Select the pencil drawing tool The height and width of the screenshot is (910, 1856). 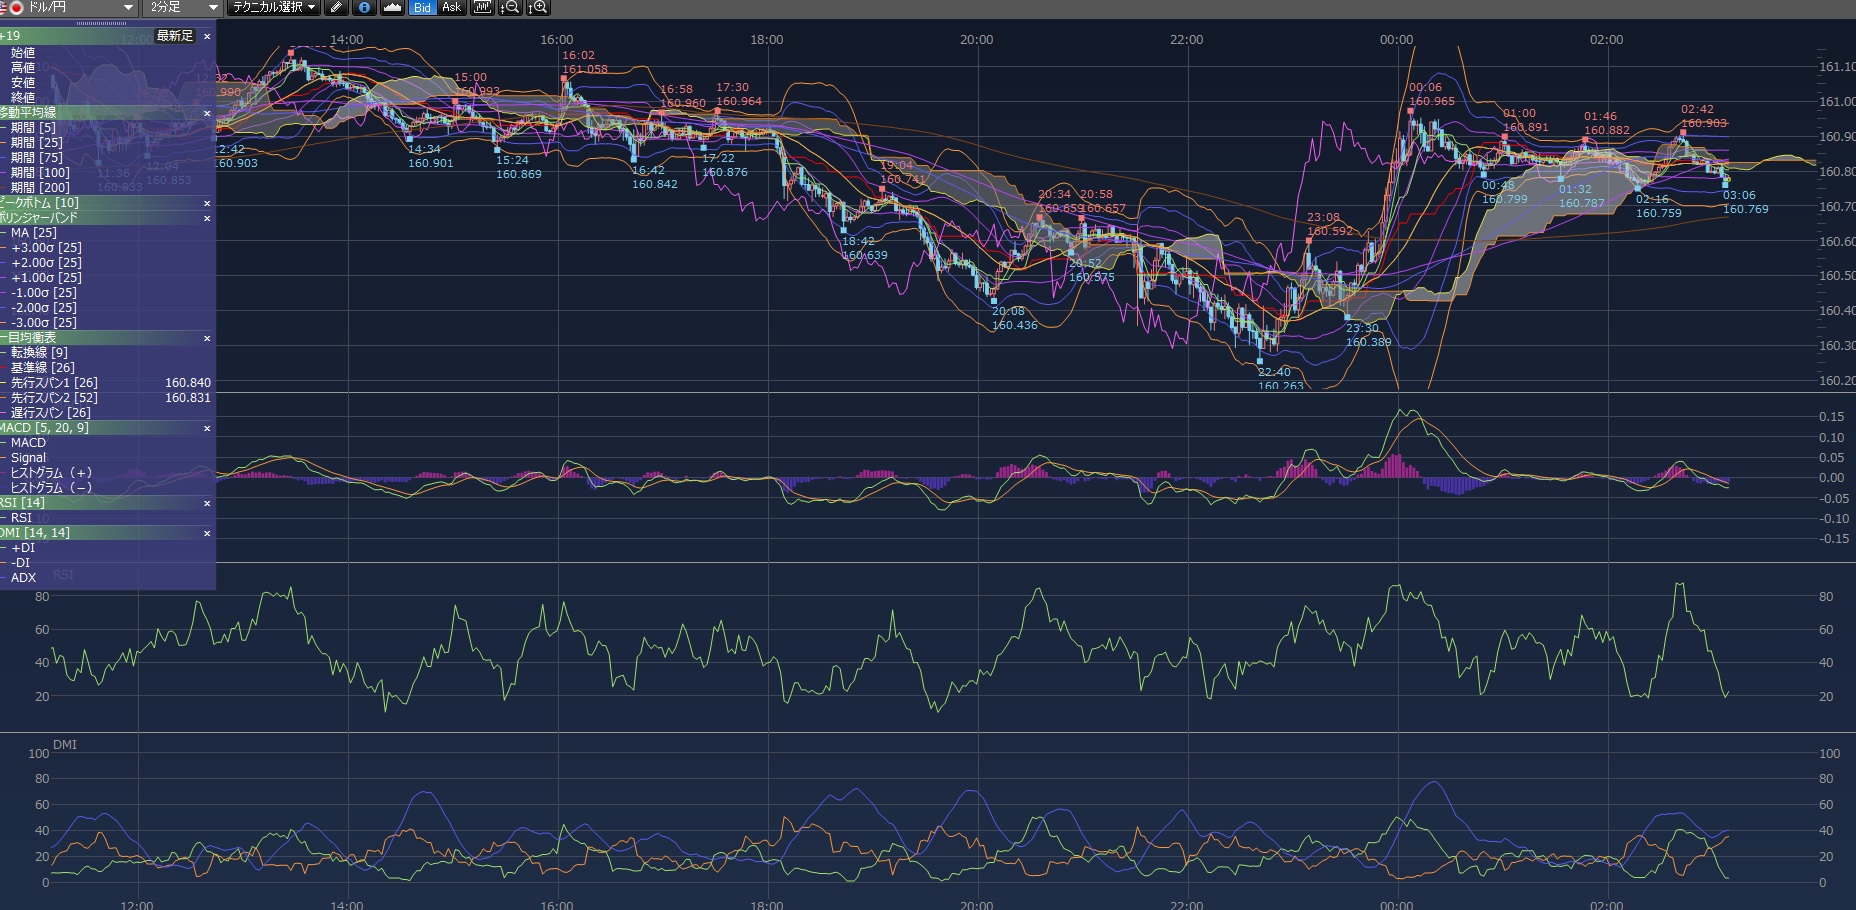tap(337, 8)
